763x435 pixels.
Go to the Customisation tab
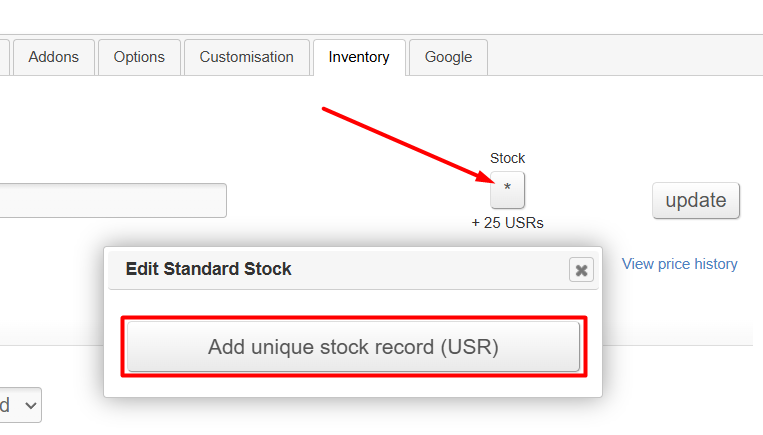247,57
